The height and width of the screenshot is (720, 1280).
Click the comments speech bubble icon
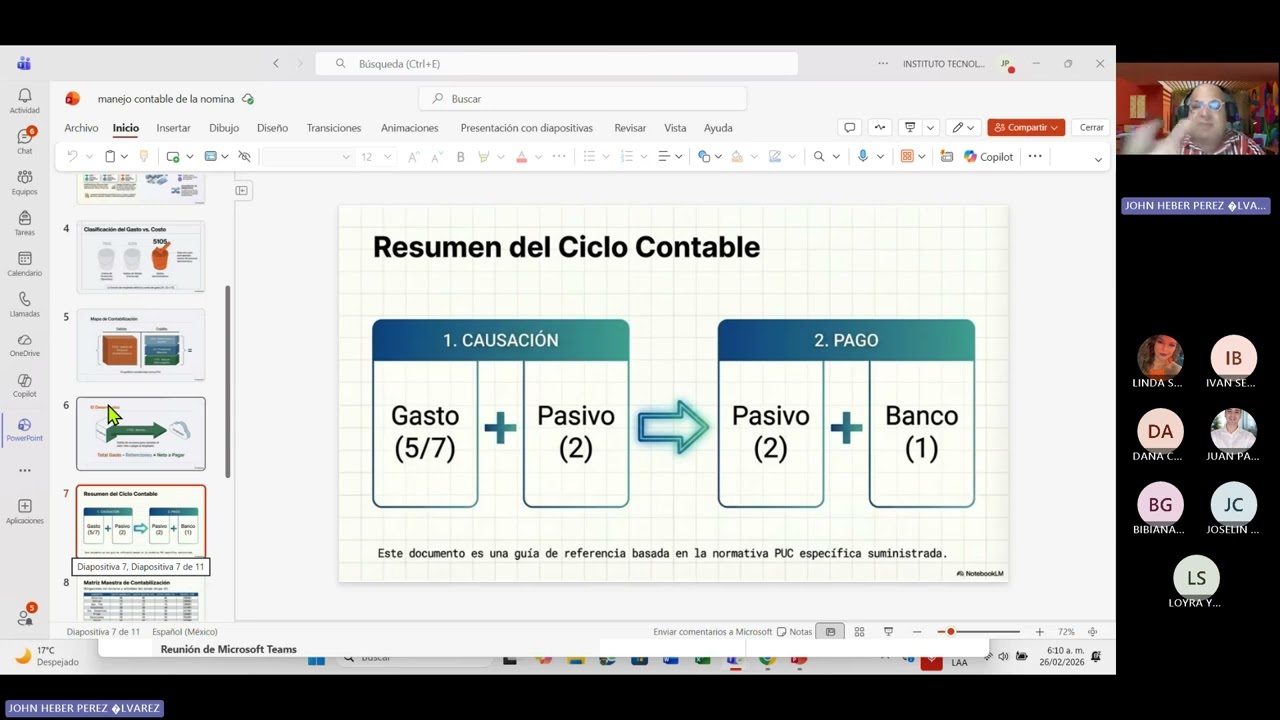click(x=849, y=128)
